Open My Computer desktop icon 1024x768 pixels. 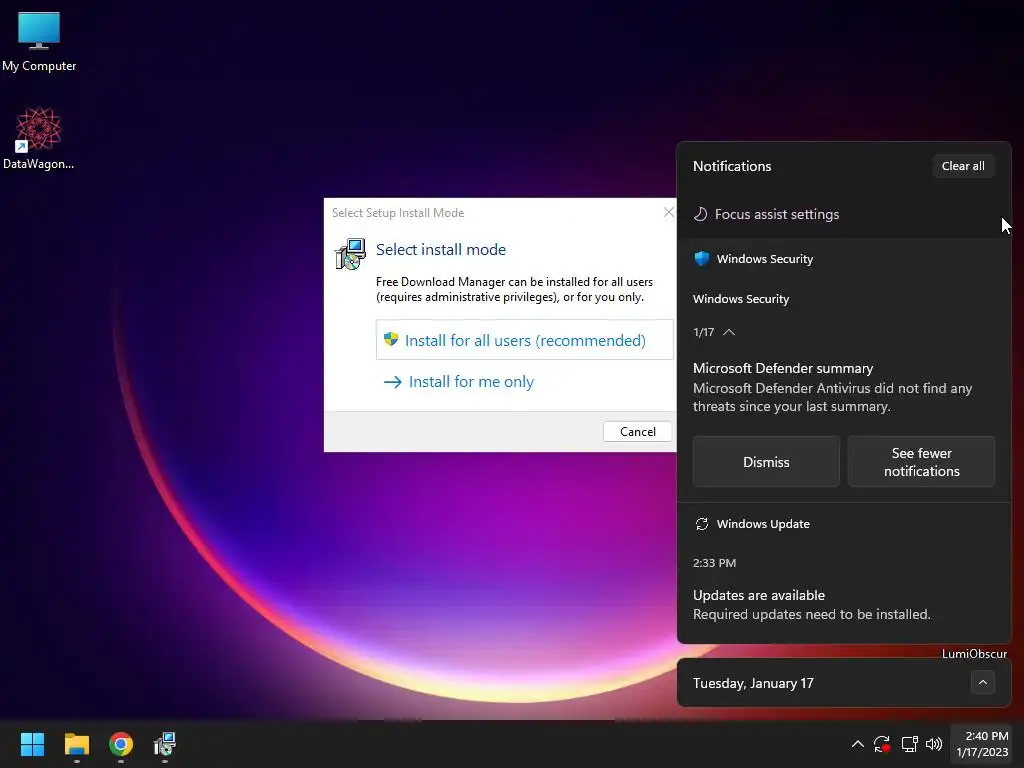[x=39, y=42]
